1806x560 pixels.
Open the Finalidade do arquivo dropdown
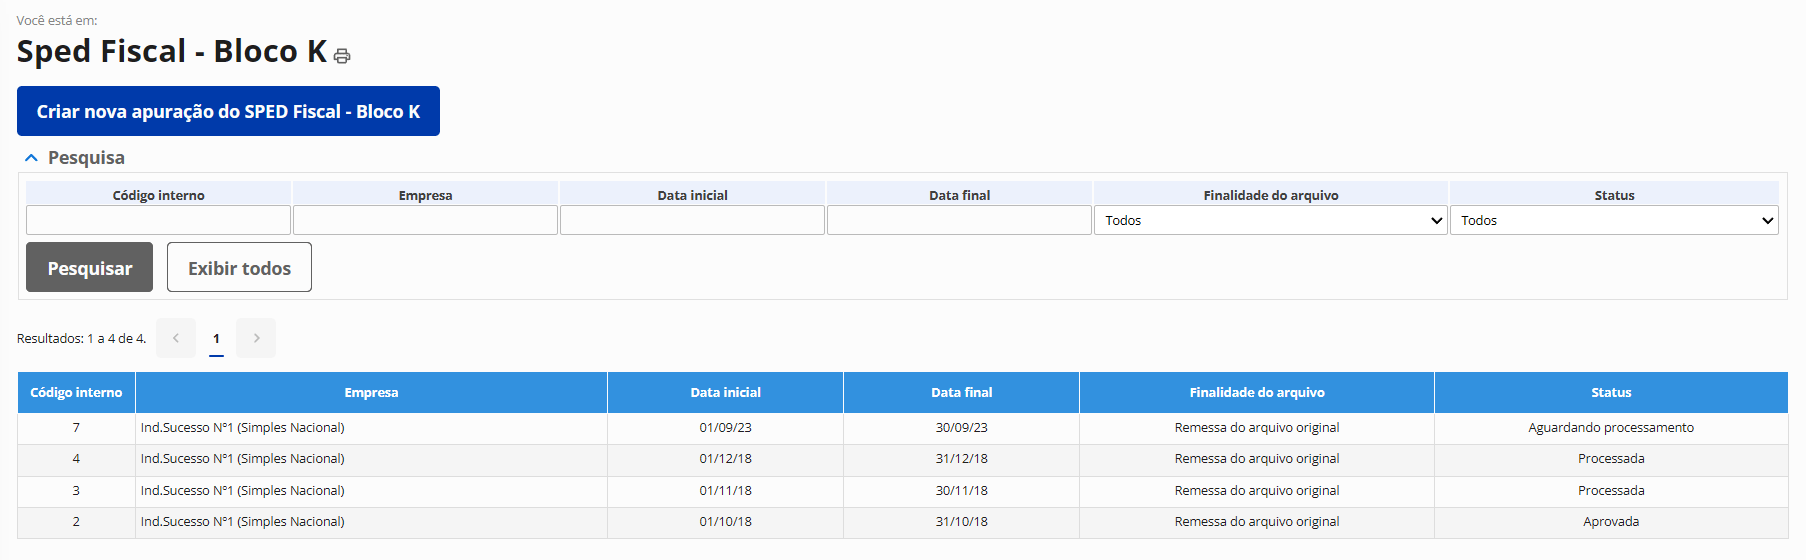pyautogui.click(x=1270, y=220)
